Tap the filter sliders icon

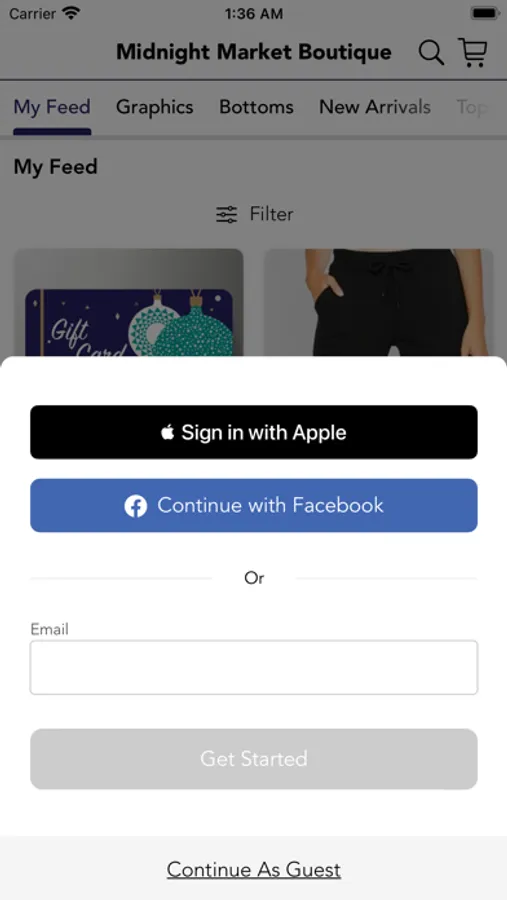tap(226, 215)
